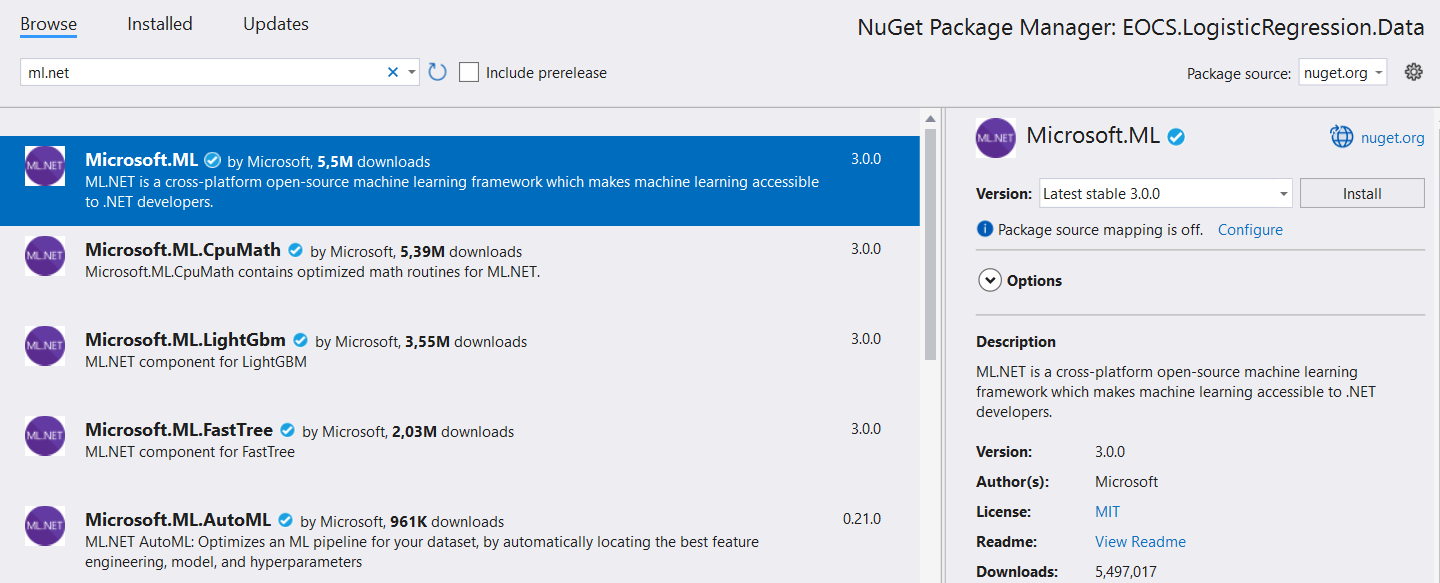The height and width of the screenshot is (583, 1440).
Task: Click ML.NET logo in details pane
Action: pos(995,138)
